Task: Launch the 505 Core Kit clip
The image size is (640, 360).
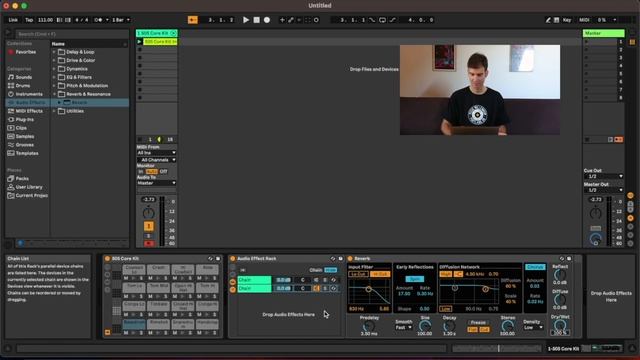Action: coord(140,42)
